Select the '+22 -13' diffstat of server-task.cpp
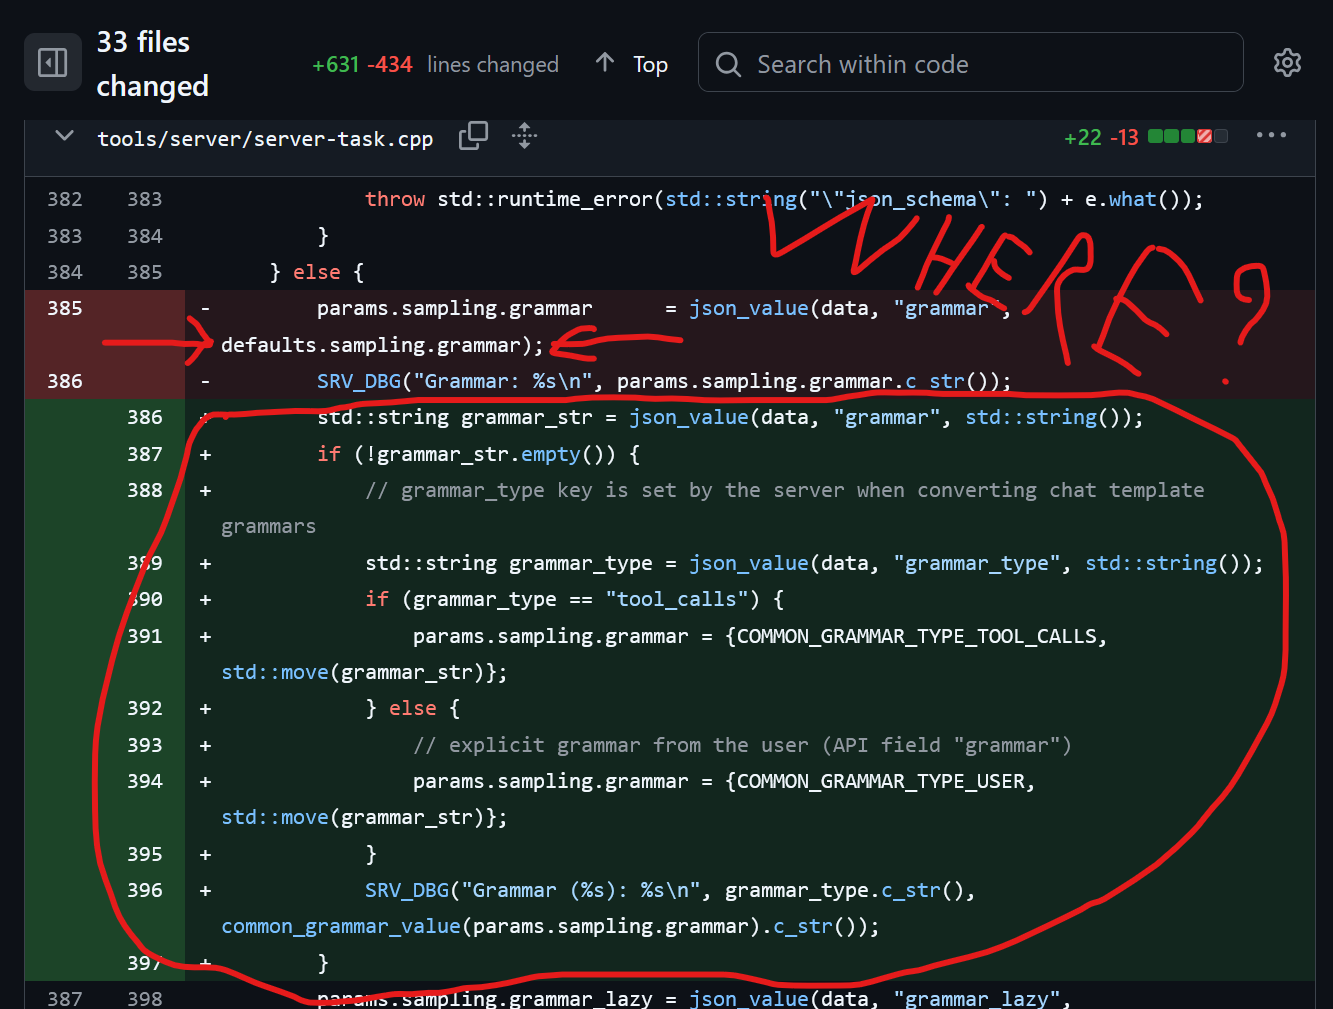 (x=1101, y=137)
